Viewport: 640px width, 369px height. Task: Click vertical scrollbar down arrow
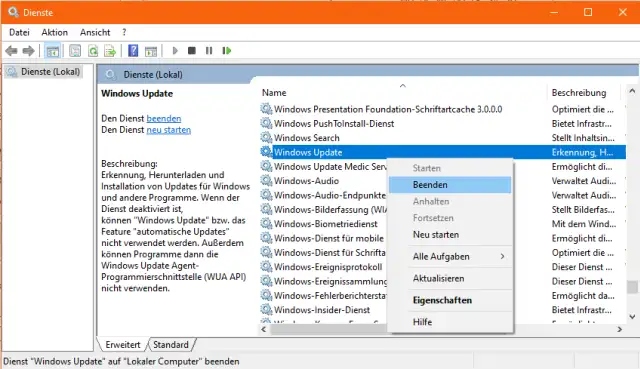pos(632,316)
